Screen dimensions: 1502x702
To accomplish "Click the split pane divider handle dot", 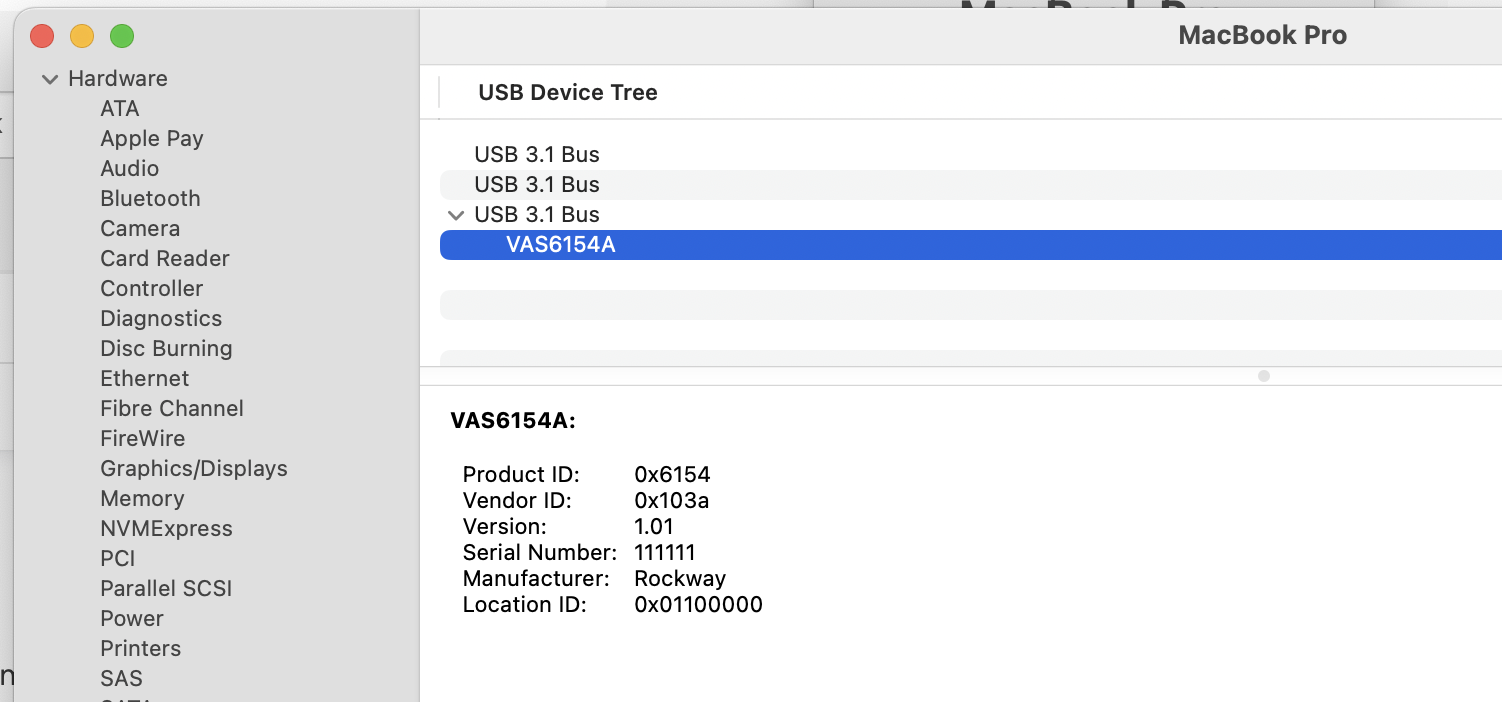I will 1264,376.
